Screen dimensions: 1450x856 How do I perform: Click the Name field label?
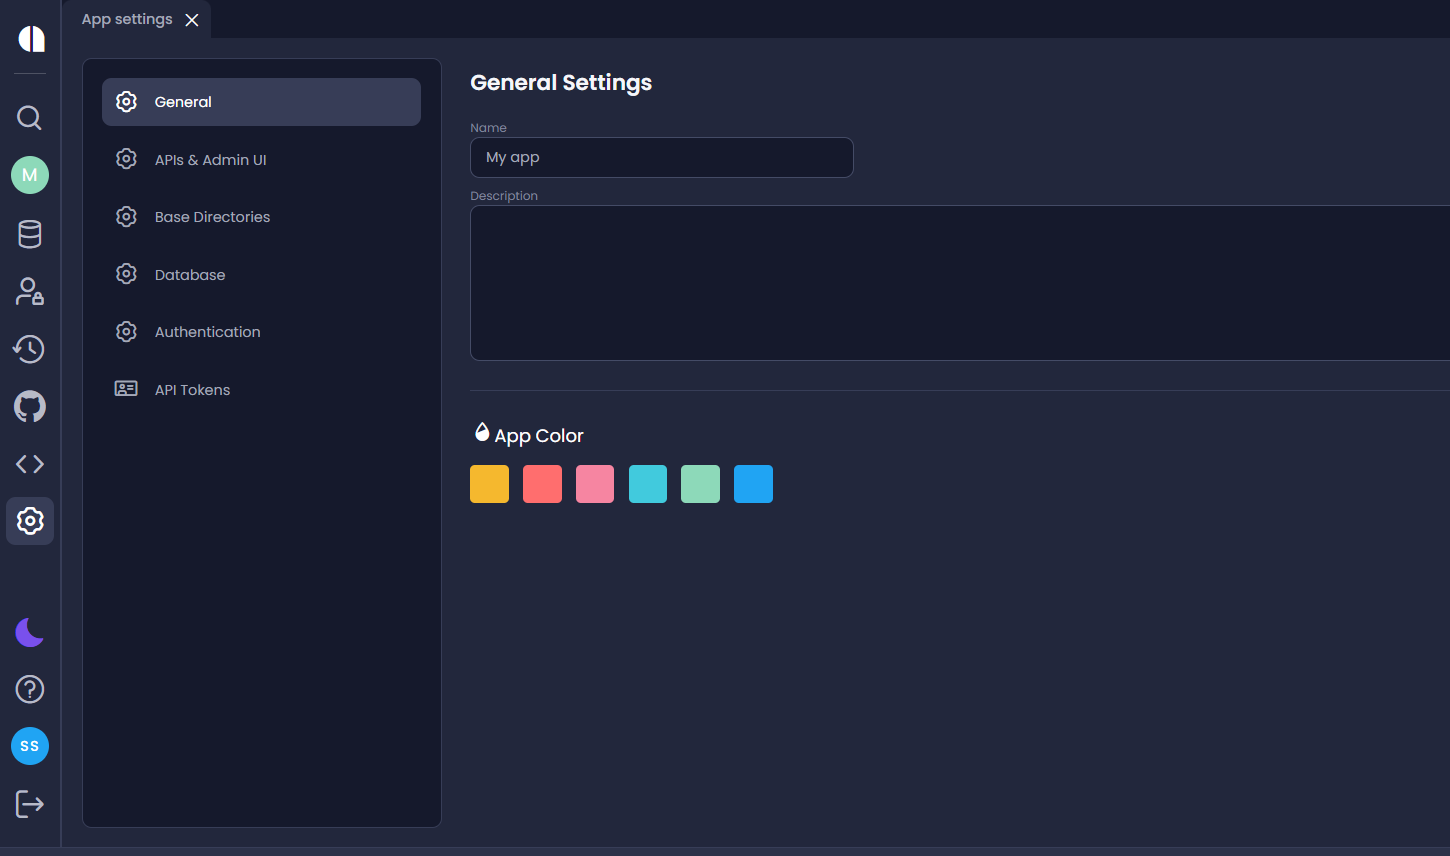click(489, 128)
